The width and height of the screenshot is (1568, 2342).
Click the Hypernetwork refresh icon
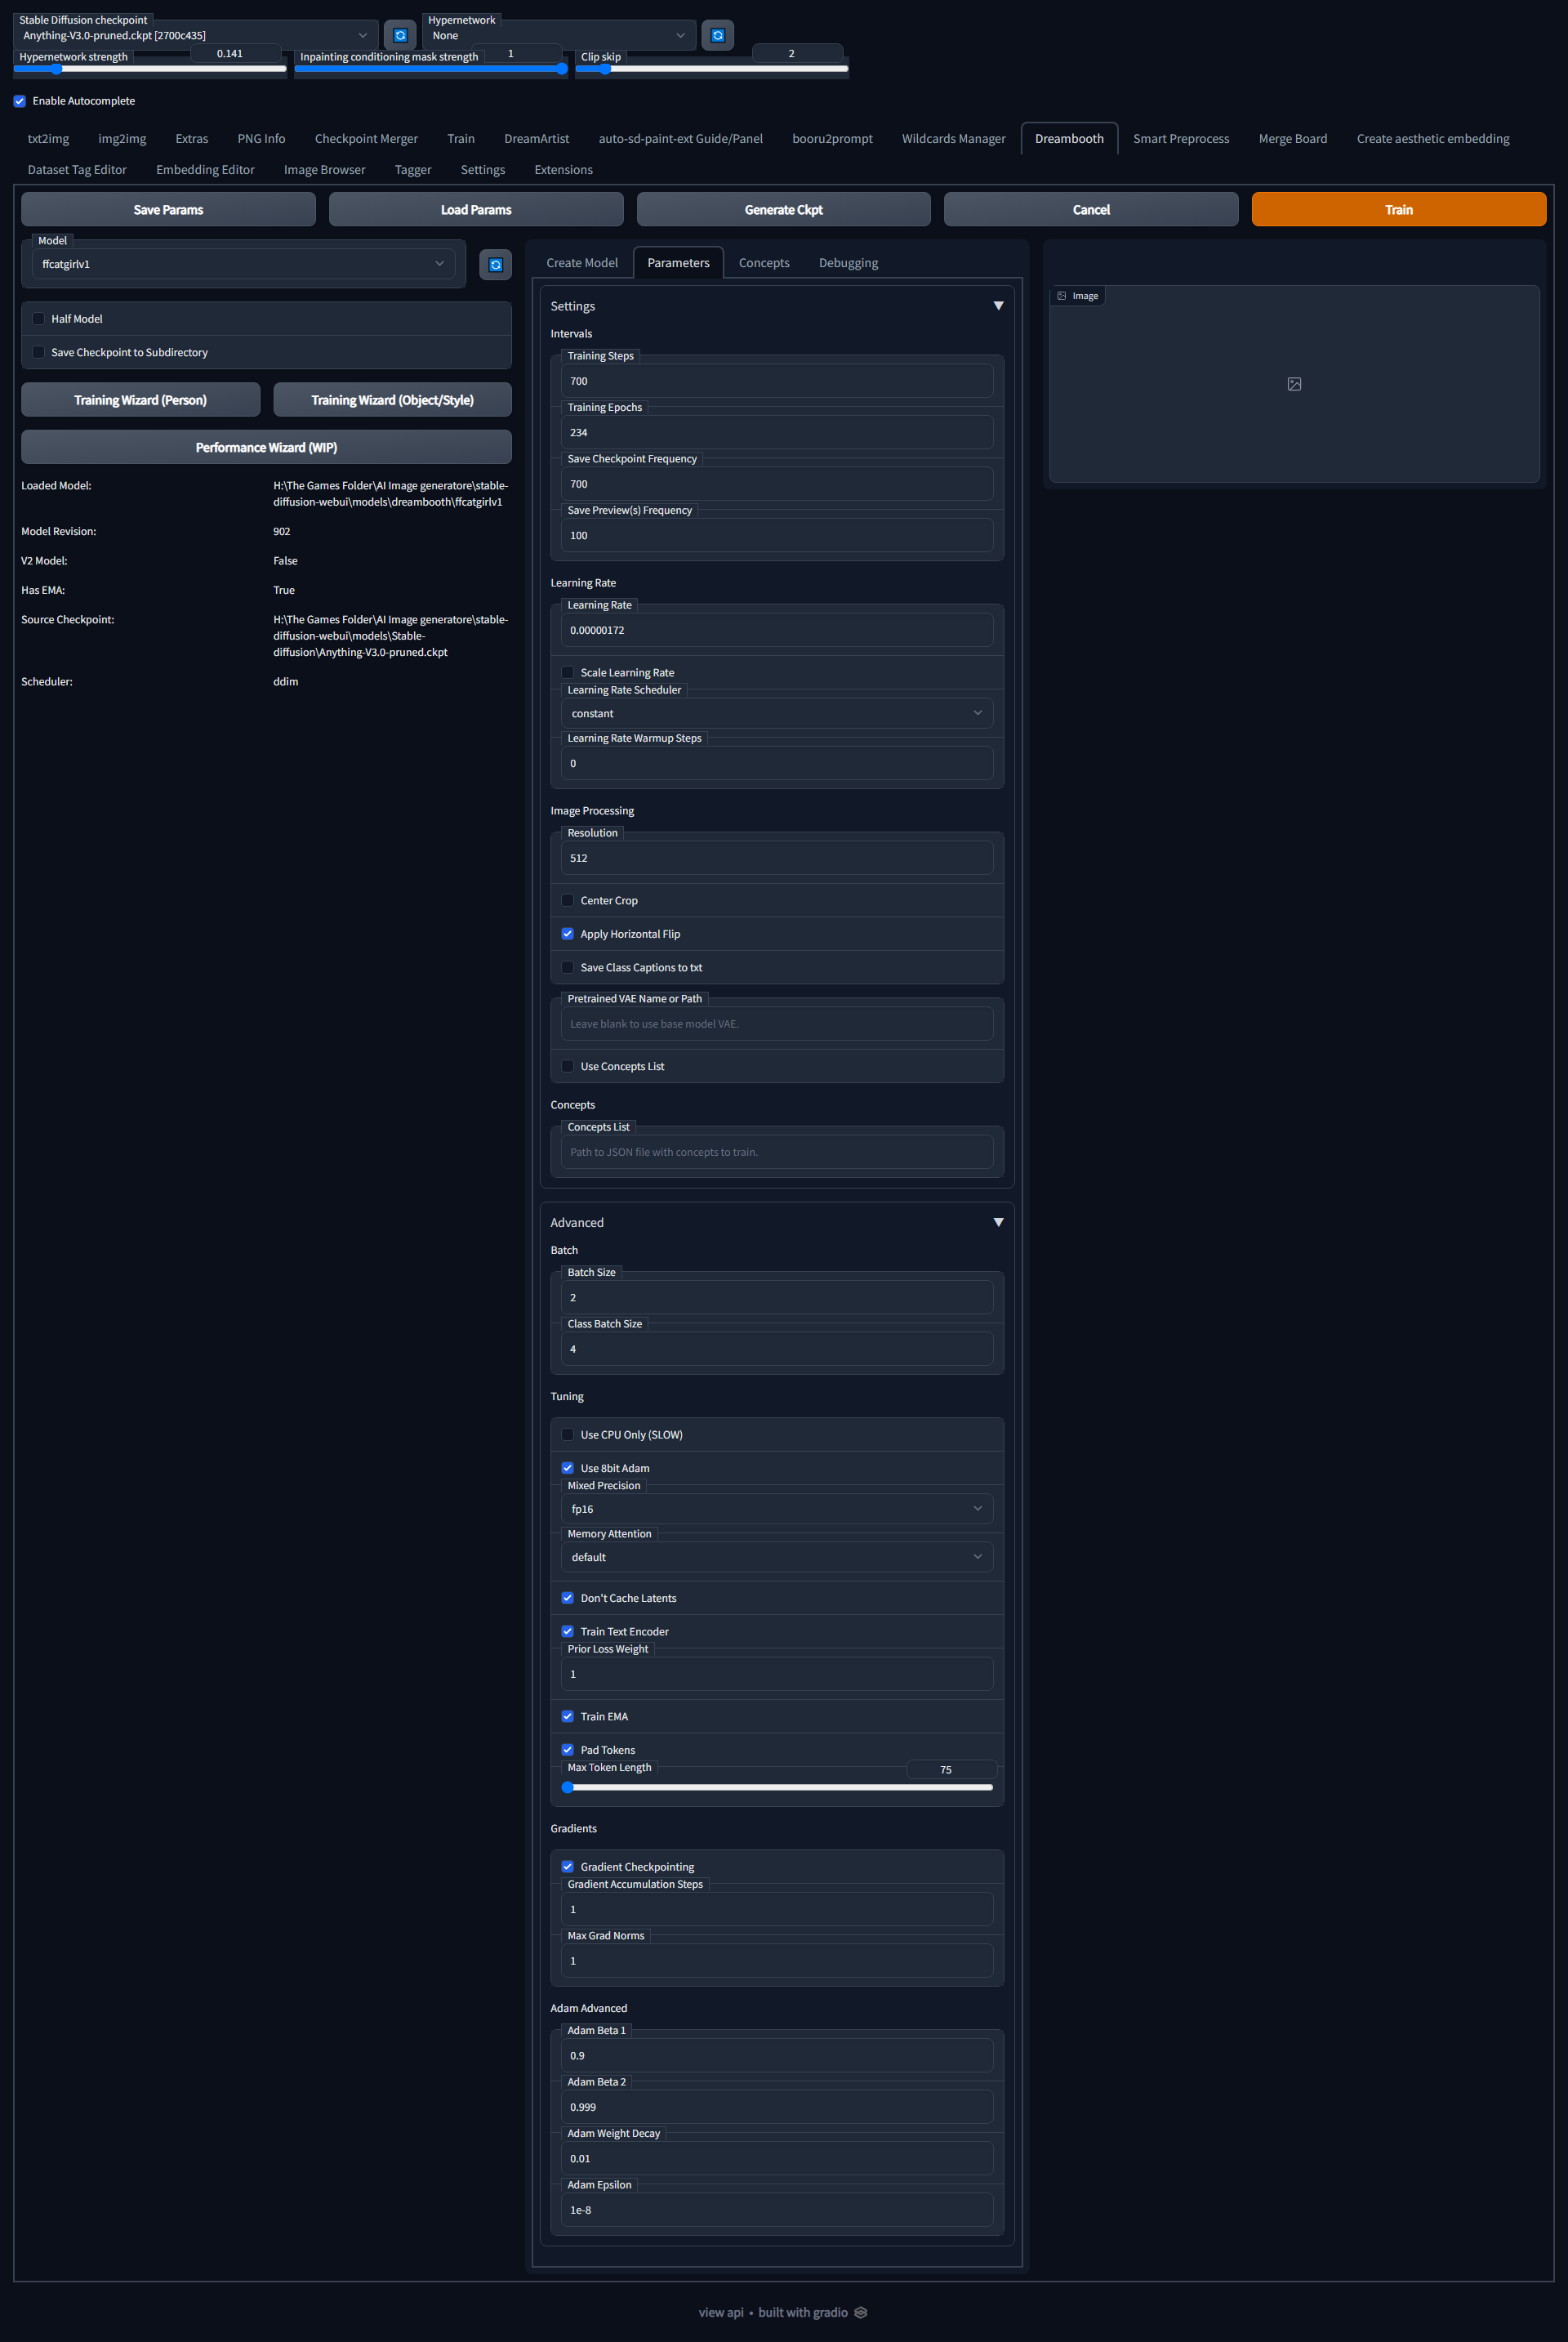coord(717,35)
